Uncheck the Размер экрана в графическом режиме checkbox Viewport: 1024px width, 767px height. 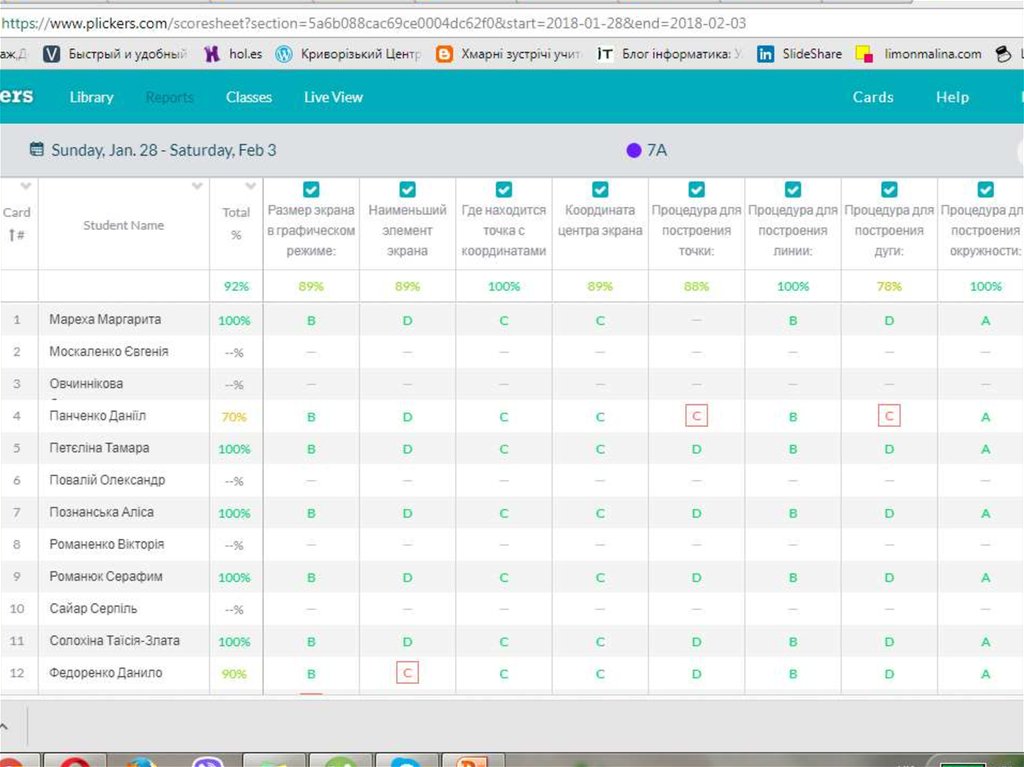[x=311, y=189]
